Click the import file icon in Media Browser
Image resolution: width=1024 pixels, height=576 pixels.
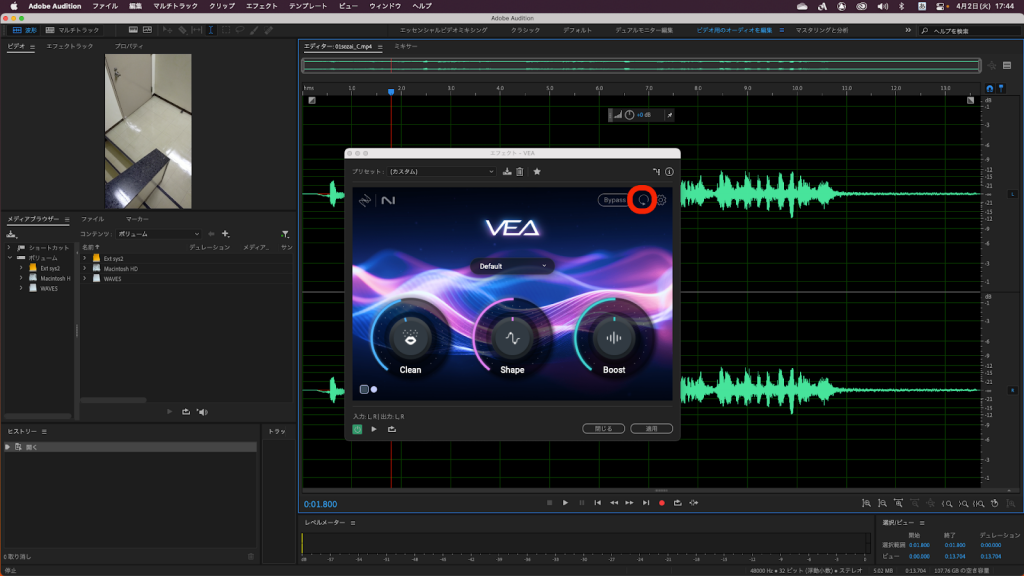coord(11,234)
